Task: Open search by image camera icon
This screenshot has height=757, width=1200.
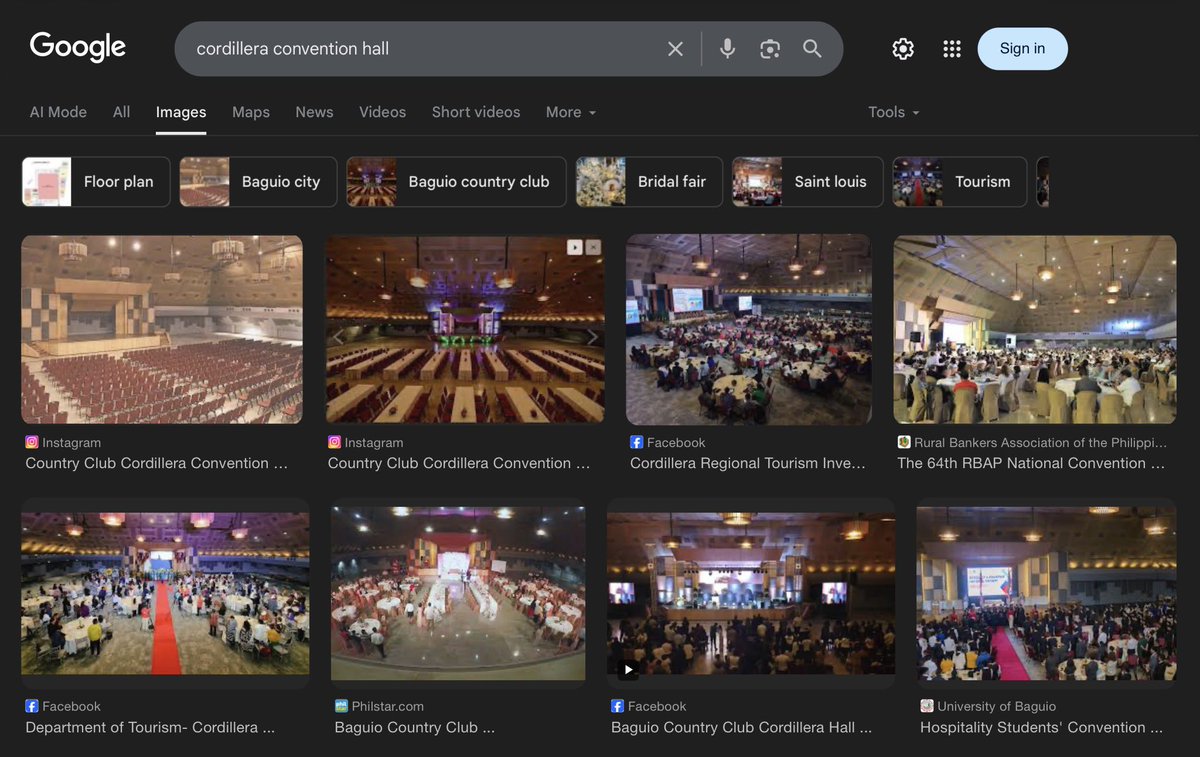Action: tap(770, 49)
